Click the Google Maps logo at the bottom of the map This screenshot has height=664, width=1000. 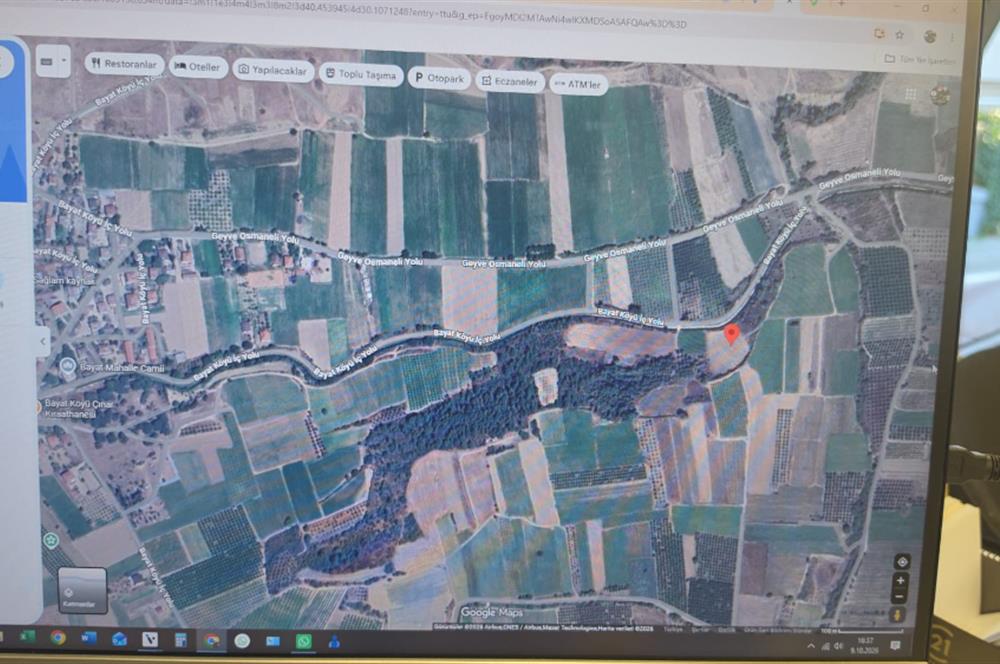[x=491, y=612]
